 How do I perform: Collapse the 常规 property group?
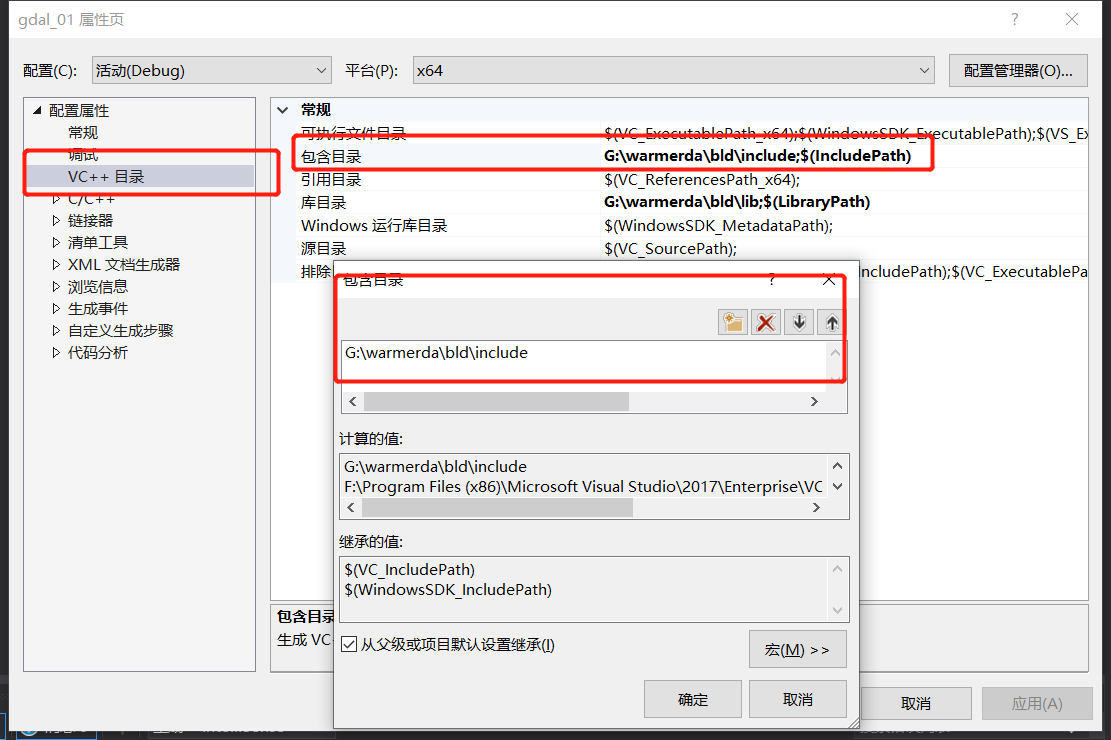283,110
